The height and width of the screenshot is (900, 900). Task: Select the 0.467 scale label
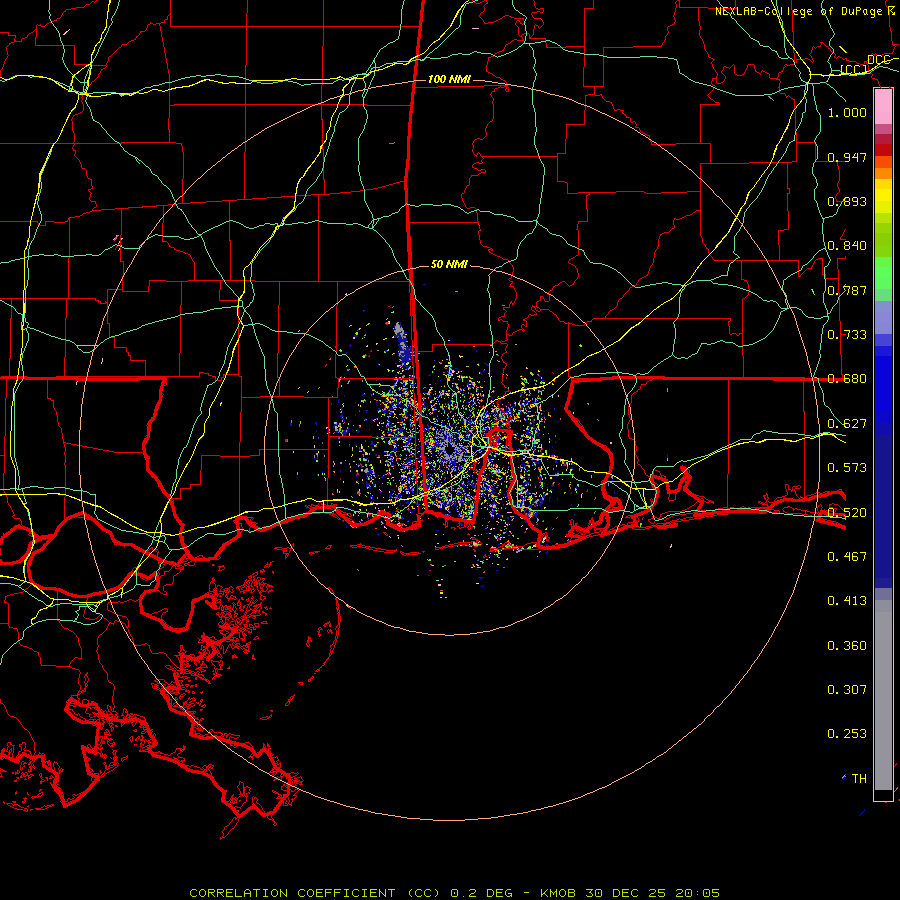point(847,557)
